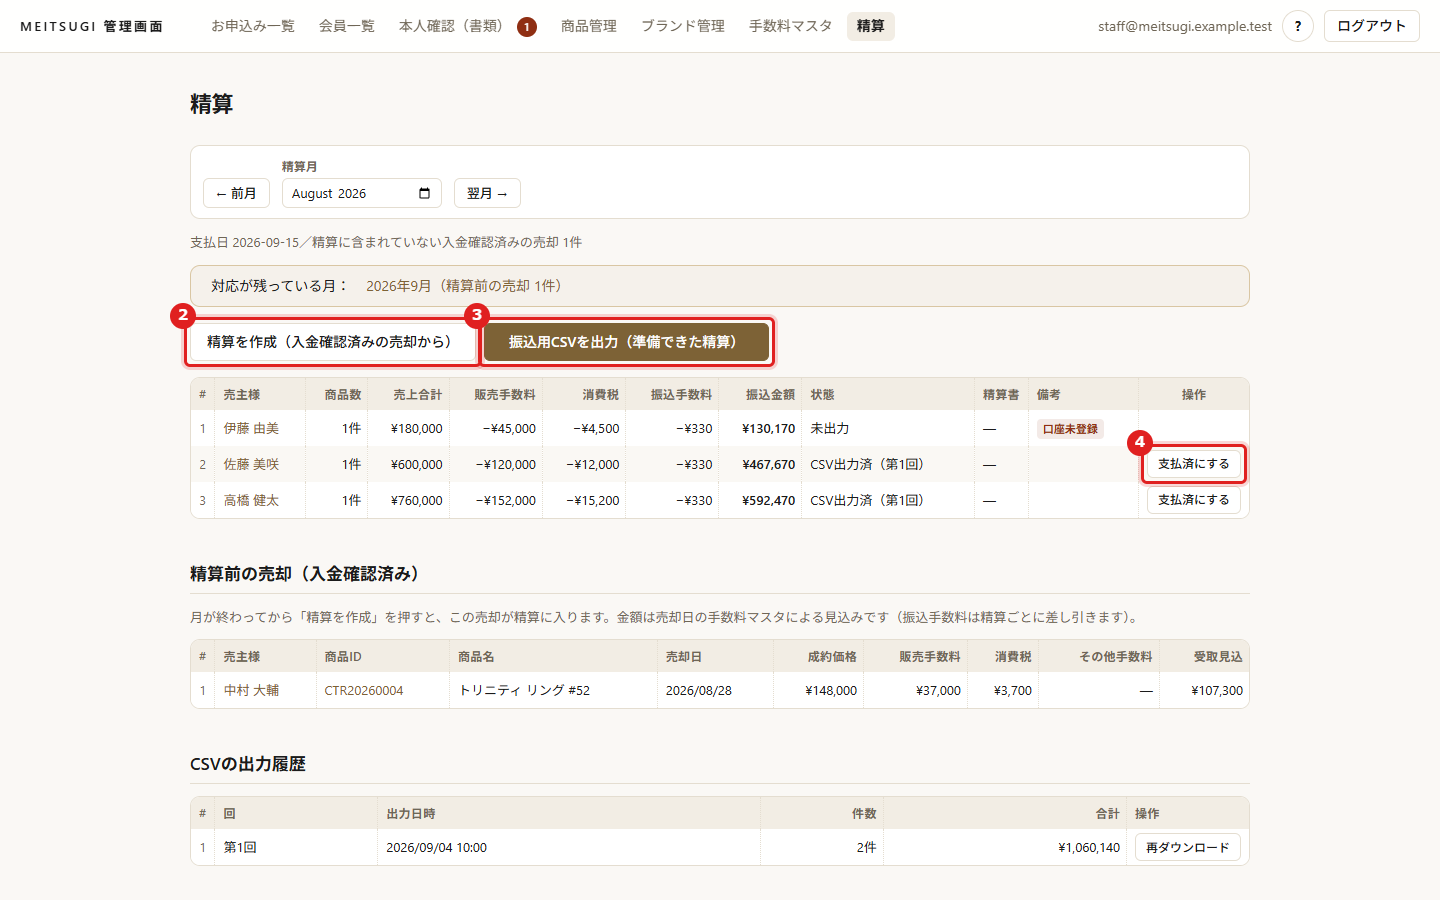This screenshot has height=900, width=1440.
Task: Click the sales total ¥760,000
Action: (x=417, y=500)
